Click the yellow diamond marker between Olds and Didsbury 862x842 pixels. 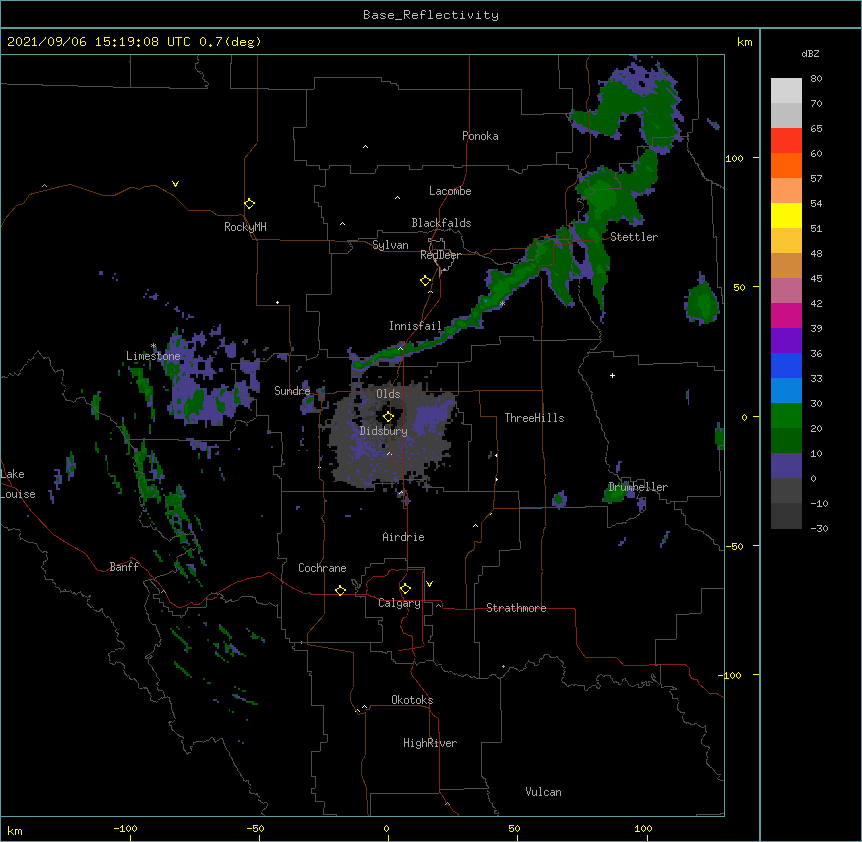[388, 416]
